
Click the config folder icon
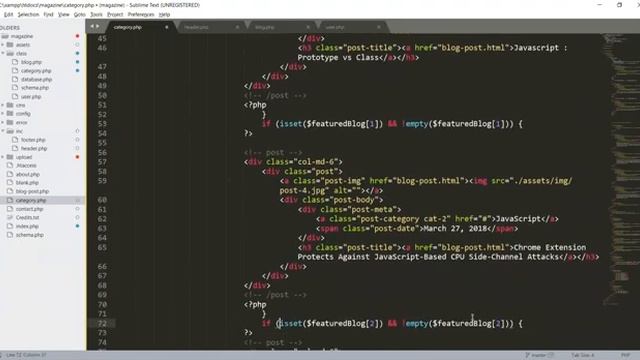pos(10,114)
